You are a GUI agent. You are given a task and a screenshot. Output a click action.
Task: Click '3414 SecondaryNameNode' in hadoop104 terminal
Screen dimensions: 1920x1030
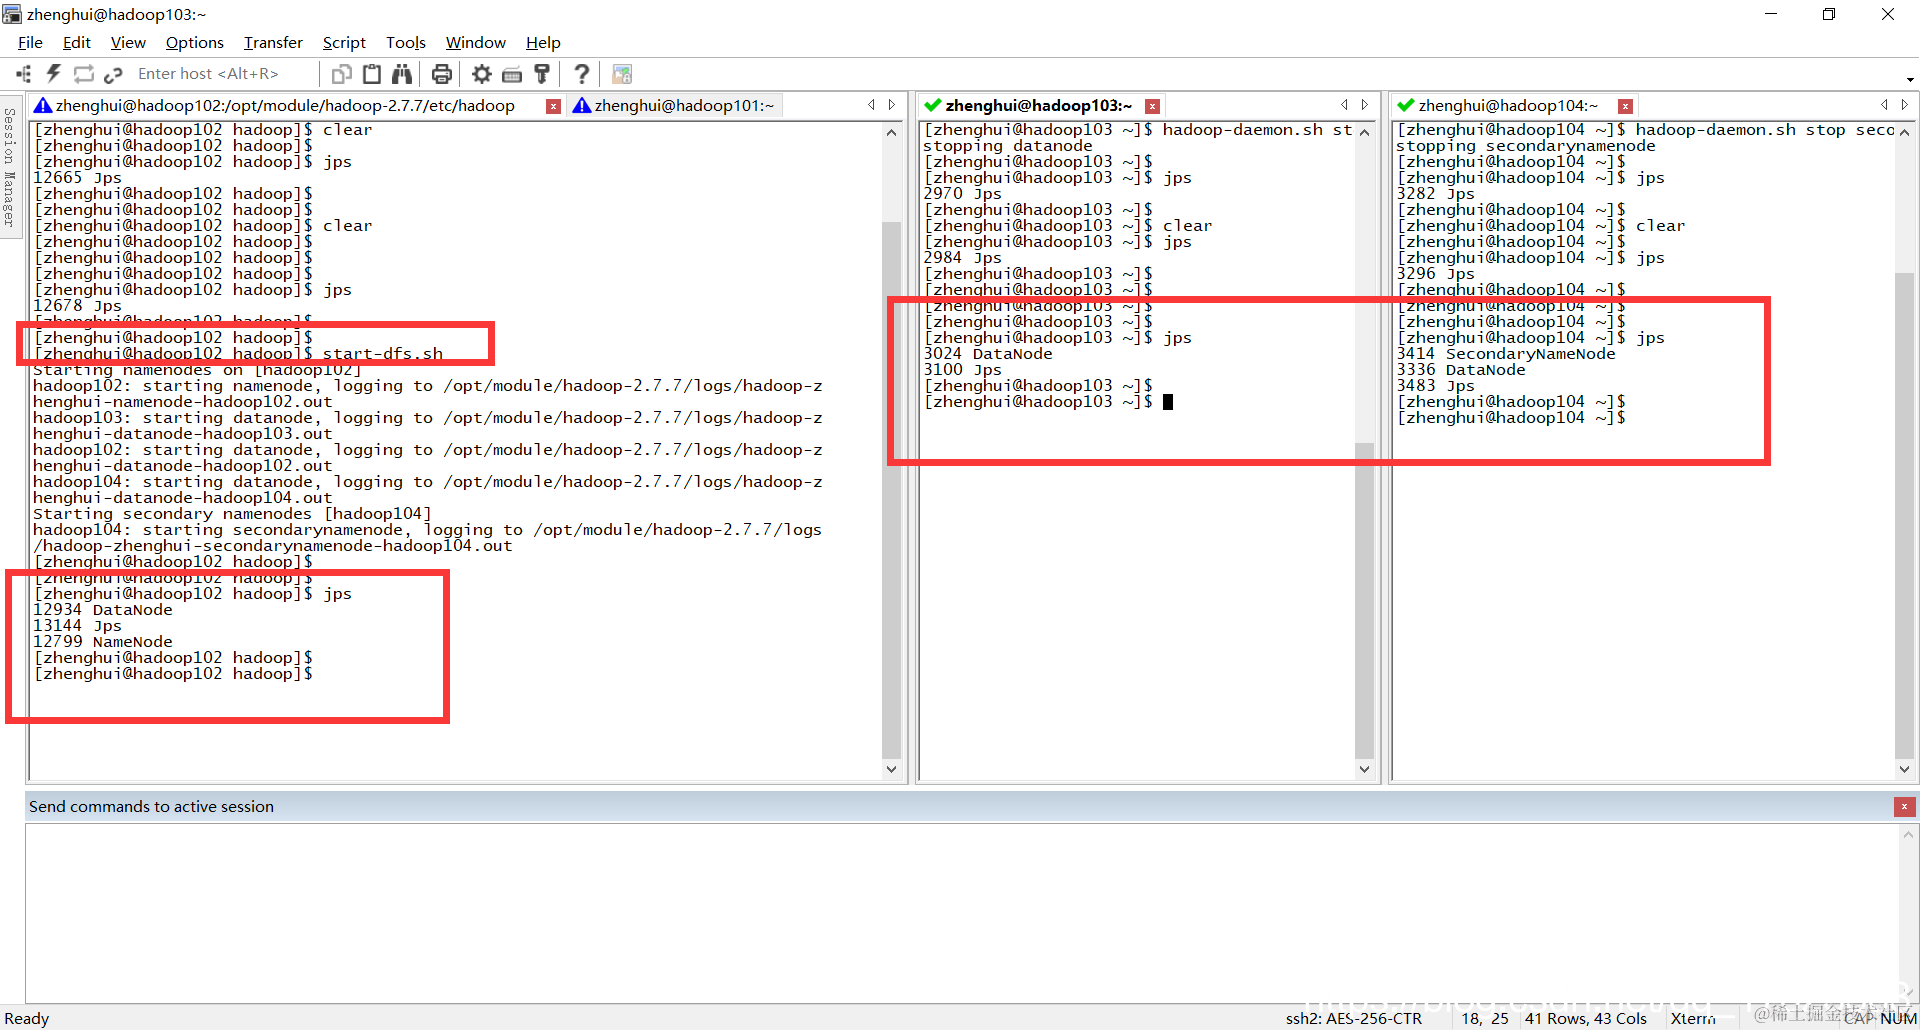[x=1506, y=354]
